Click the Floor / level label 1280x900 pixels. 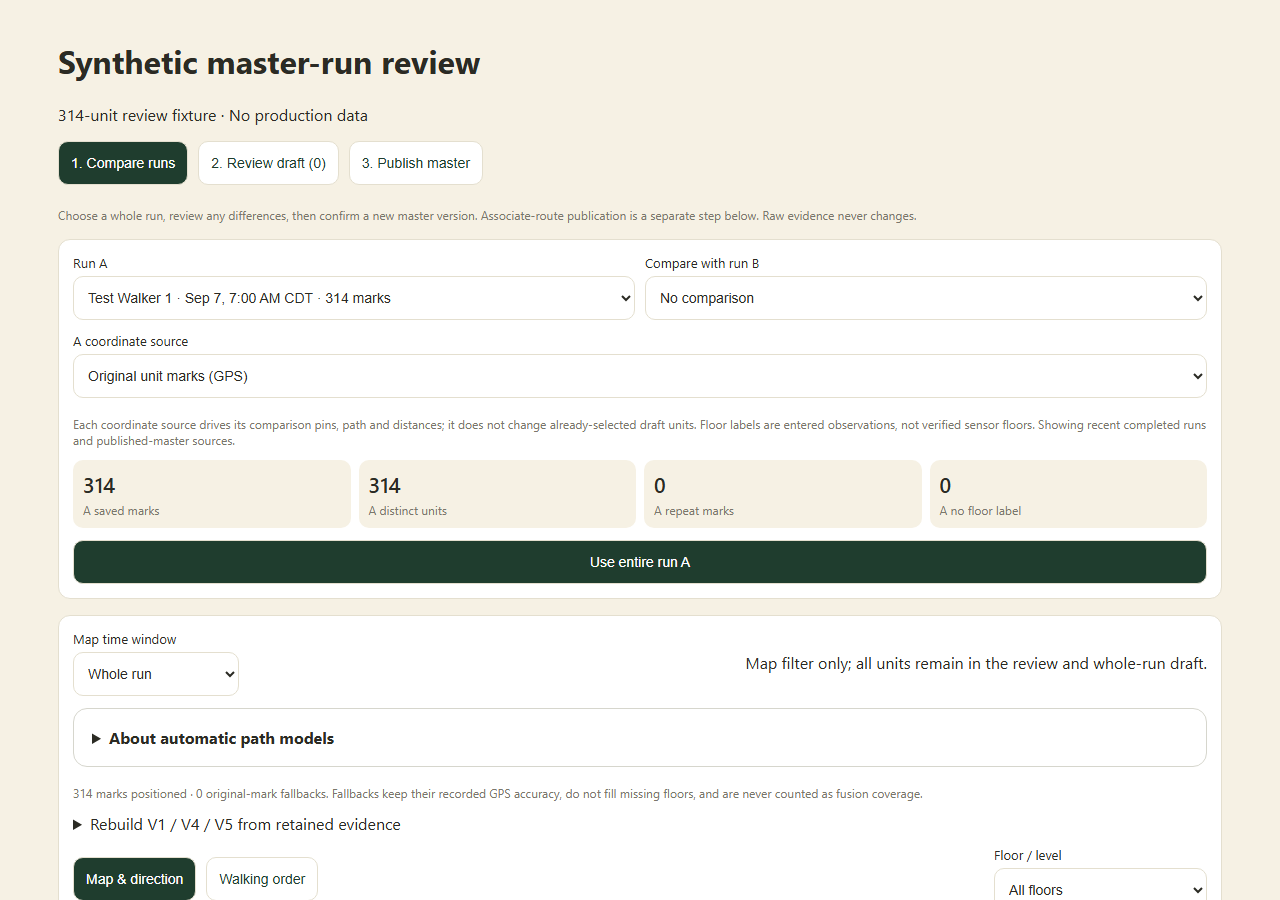click(1028, 856)
